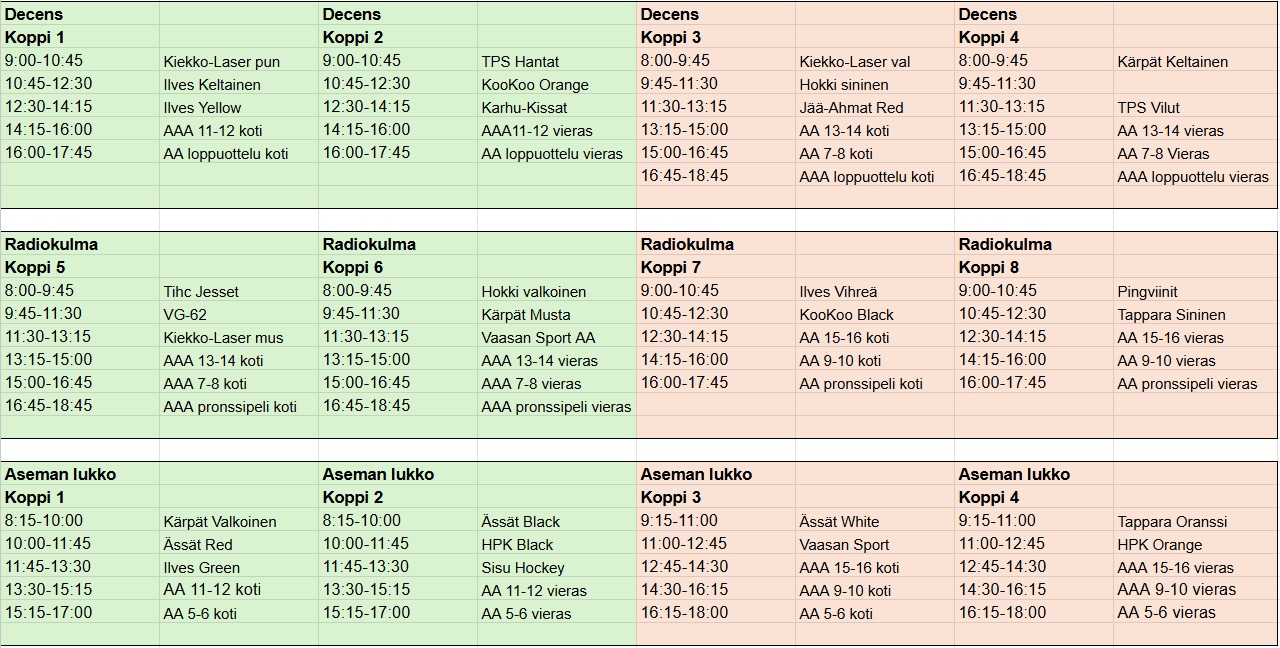Screen dimensions: 1280x648
Task: Click the Tappara Sininen cell
Action: click(x=1171, y=315)
